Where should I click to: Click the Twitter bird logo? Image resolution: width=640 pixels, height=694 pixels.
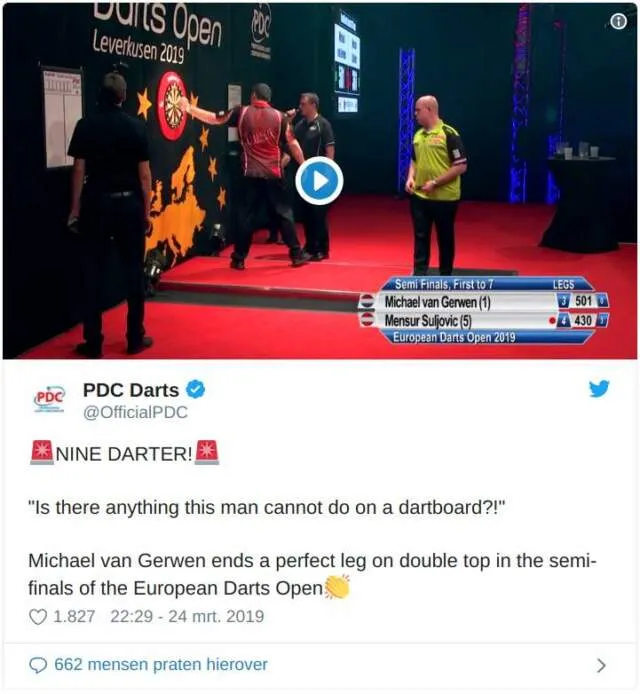pos(599,389)
